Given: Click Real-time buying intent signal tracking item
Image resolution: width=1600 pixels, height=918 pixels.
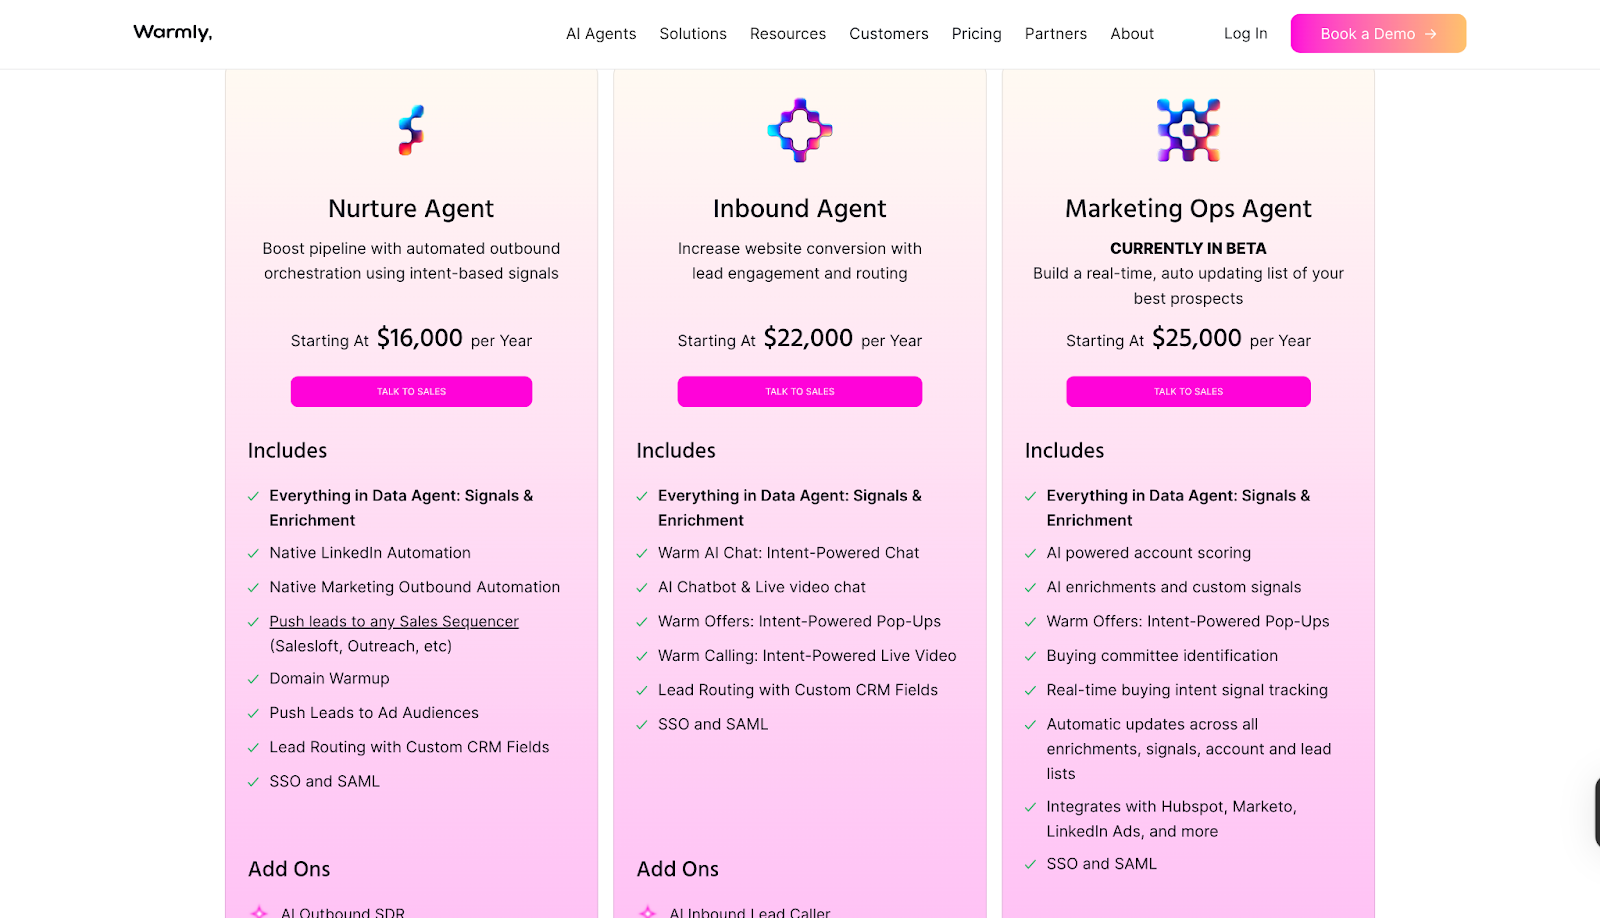Looking at the screenshot, I should [1187, 690].
